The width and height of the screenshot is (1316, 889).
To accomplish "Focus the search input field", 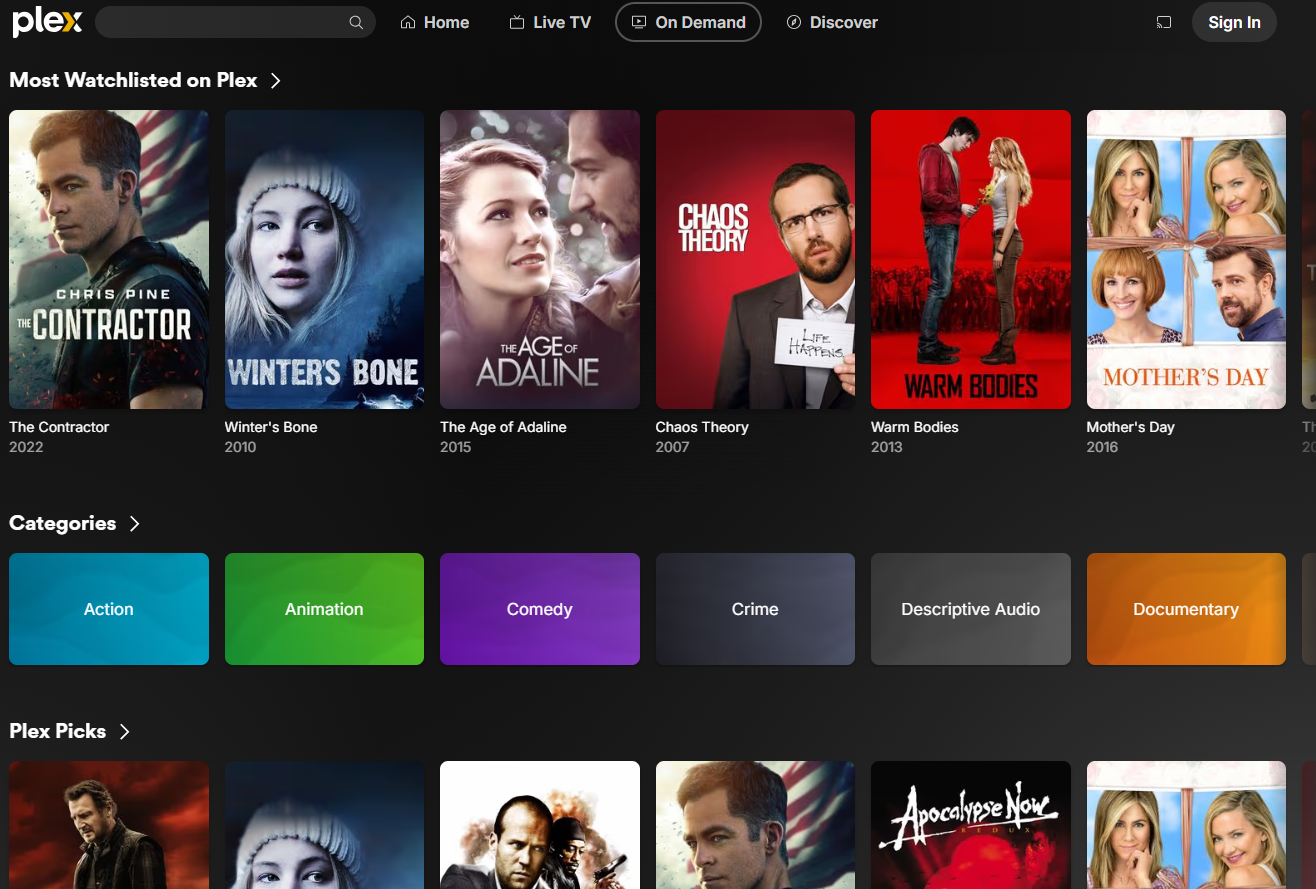I will click(235, 22).
